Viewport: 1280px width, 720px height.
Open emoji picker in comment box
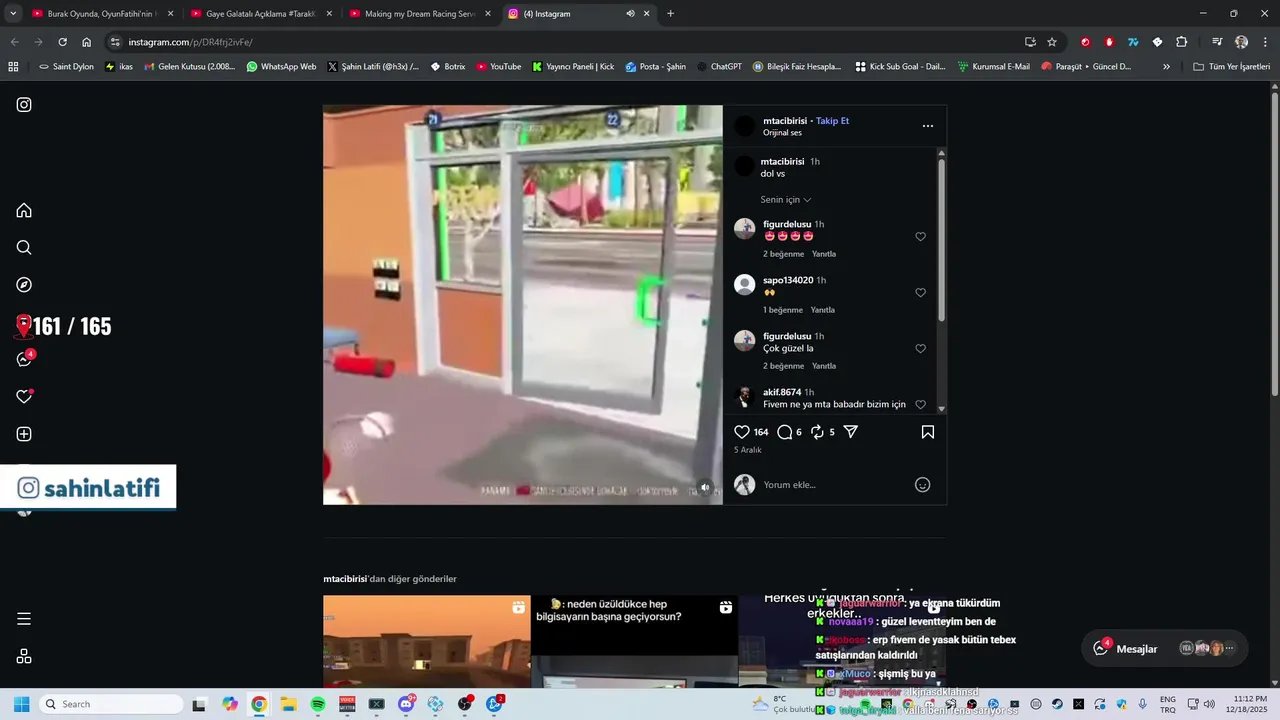point(923,485)
